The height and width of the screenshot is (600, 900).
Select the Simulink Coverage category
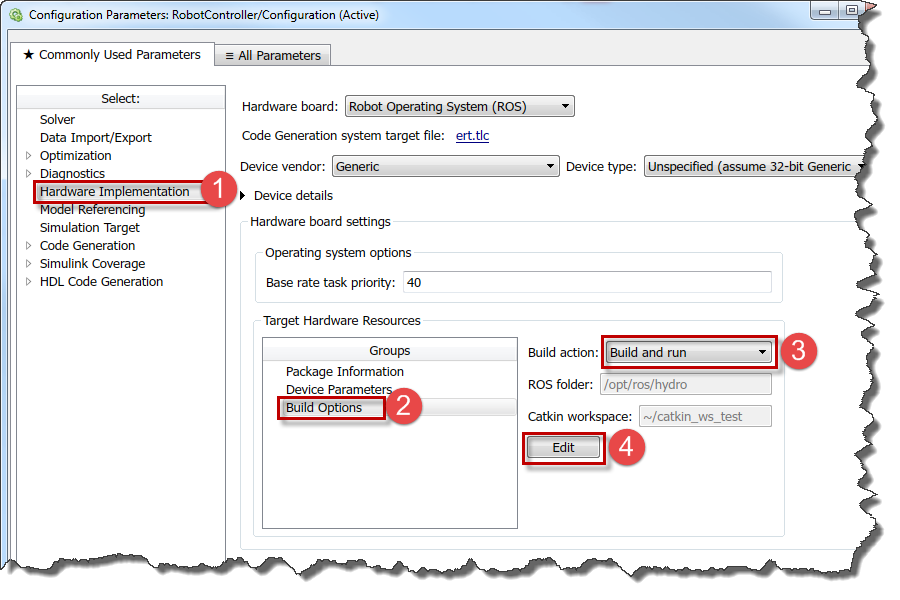coord(92,264)
